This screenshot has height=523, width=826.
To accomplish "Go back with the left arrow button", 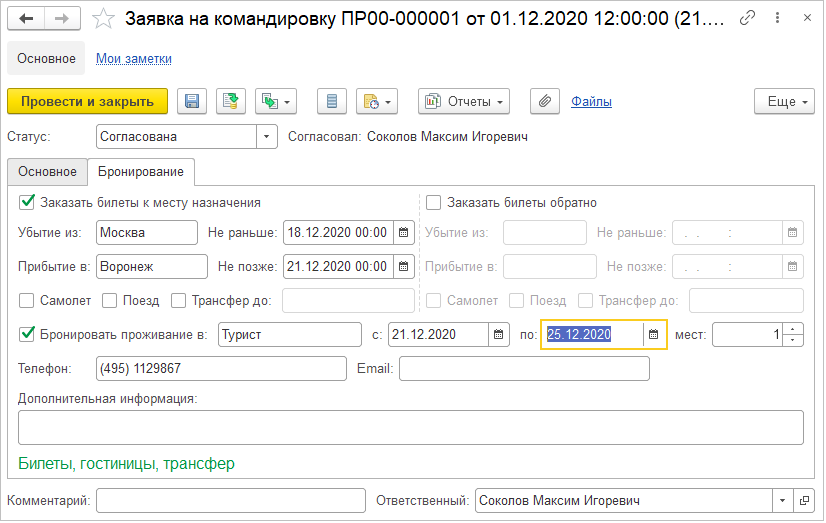I will coord(26,19).
